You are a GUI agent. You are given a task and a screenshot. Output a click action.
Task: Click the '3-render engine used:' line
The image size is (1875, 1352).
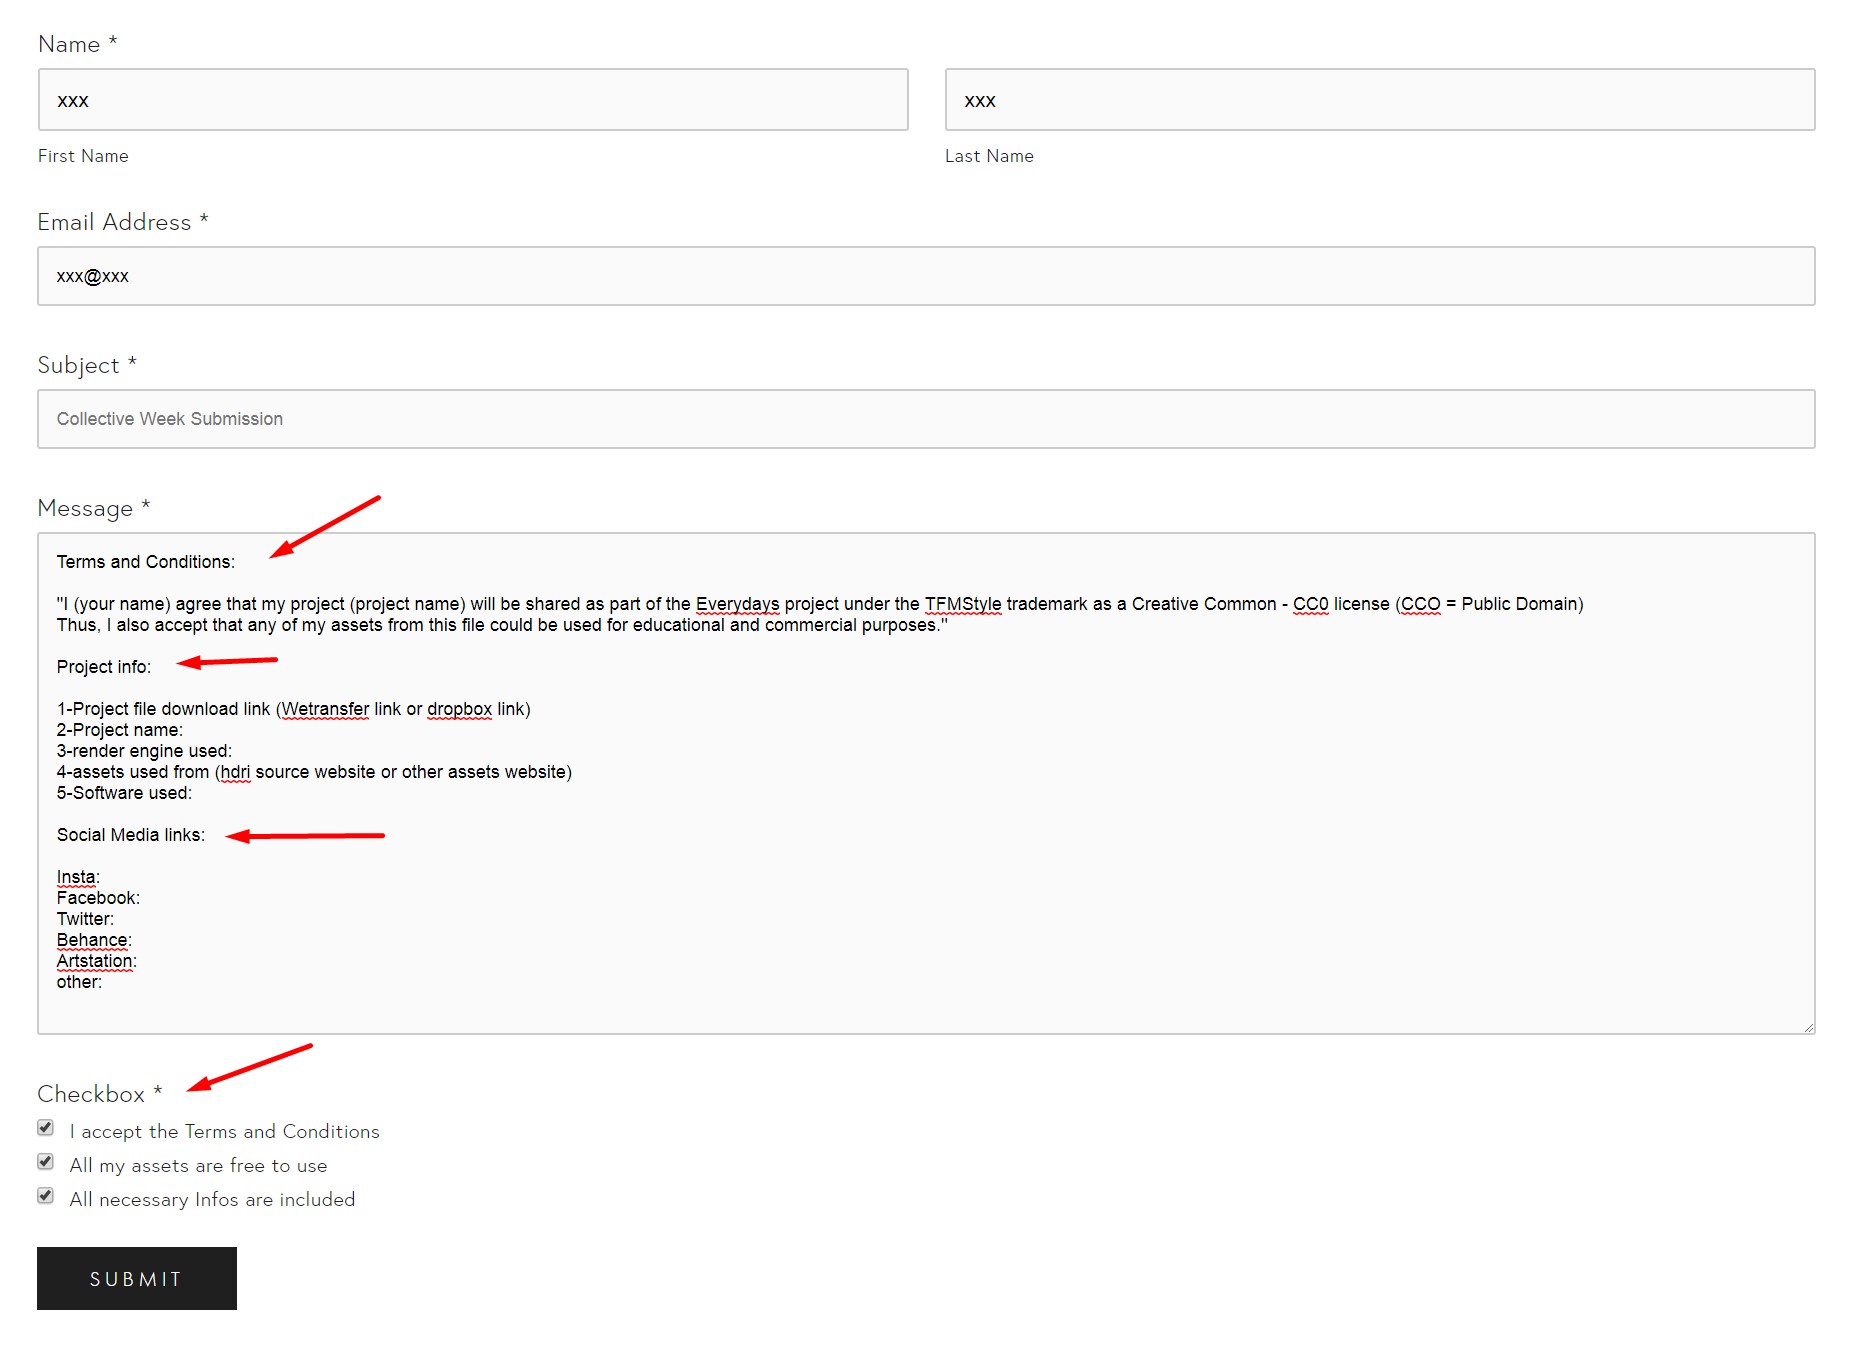[x=144, y=751]
